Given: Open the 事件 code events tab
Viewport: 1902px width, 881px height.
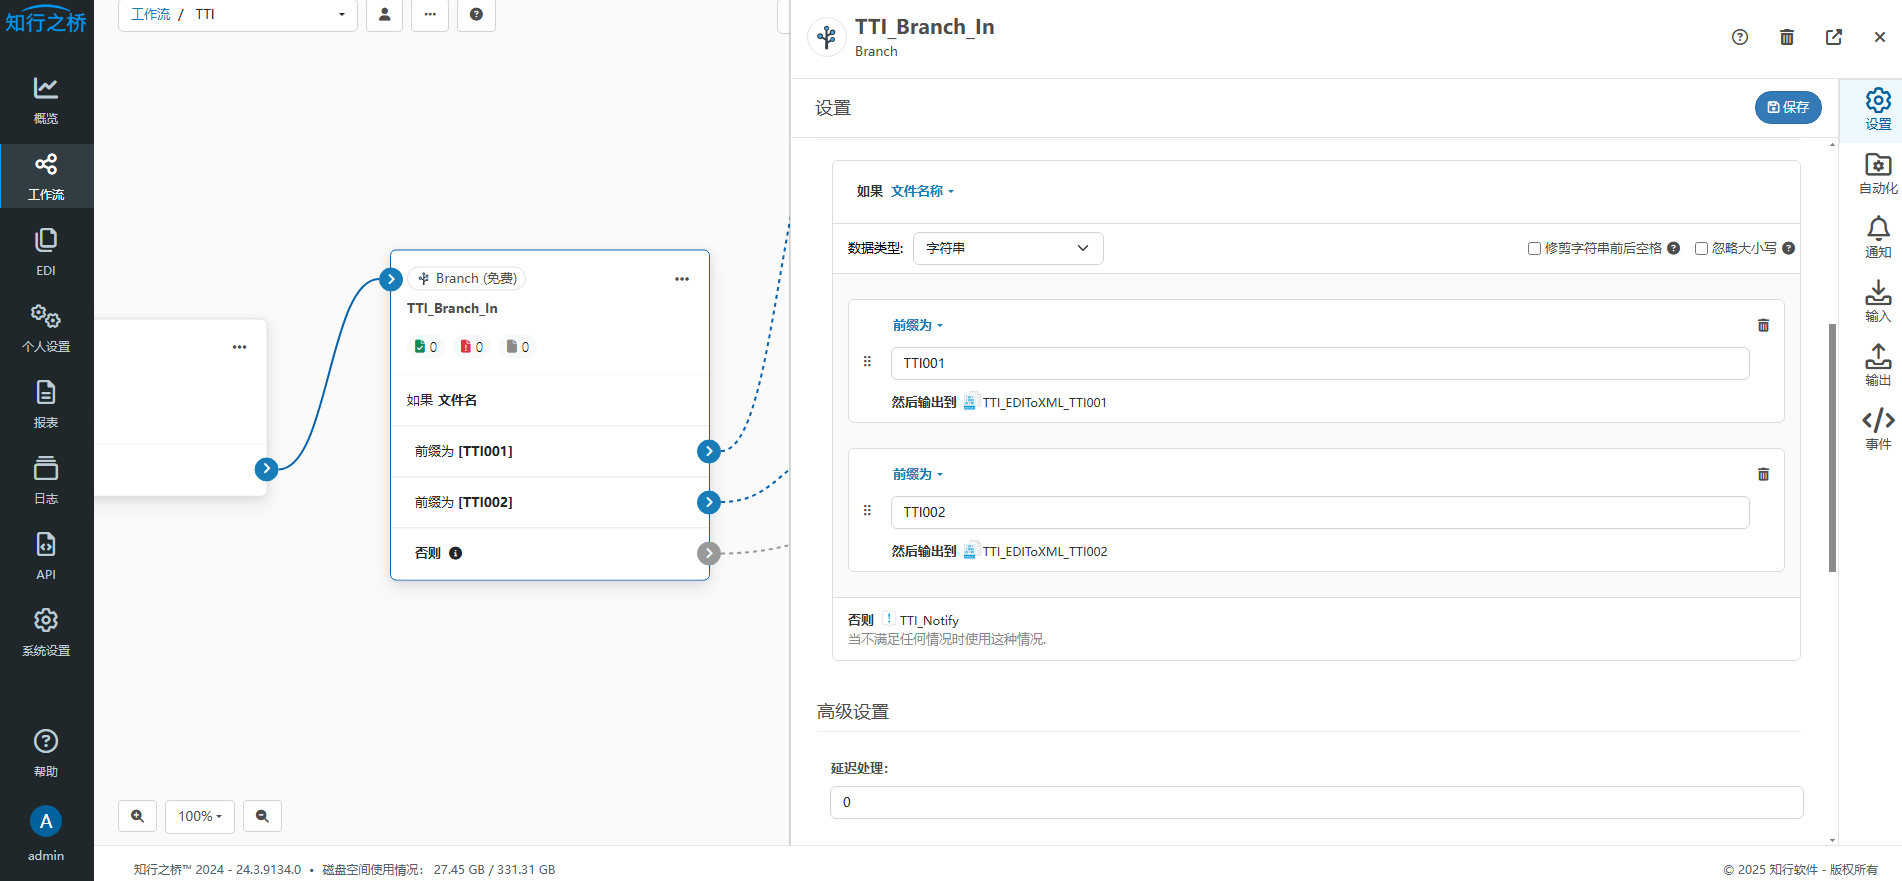Looking at the screenshot, I should pos(1877,429).
